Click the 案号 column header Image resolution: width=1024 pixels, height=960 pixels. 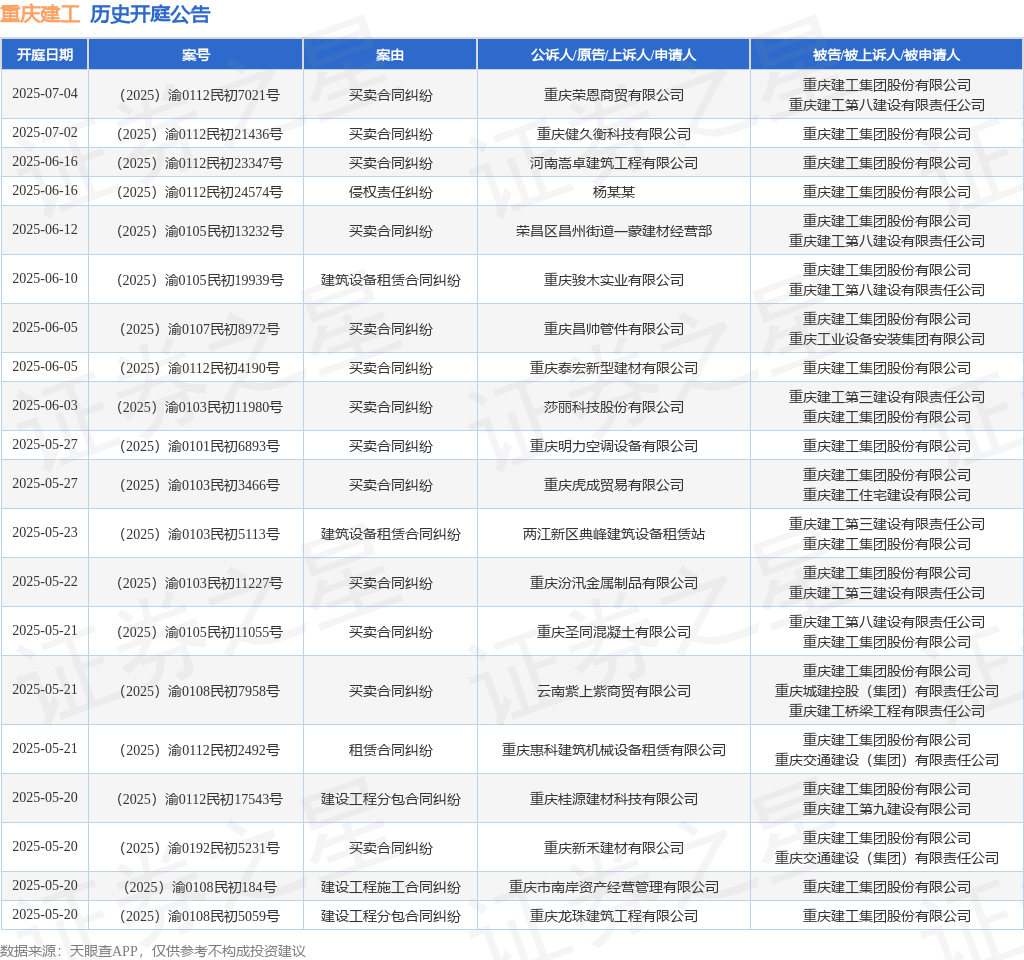coord(195,55)
